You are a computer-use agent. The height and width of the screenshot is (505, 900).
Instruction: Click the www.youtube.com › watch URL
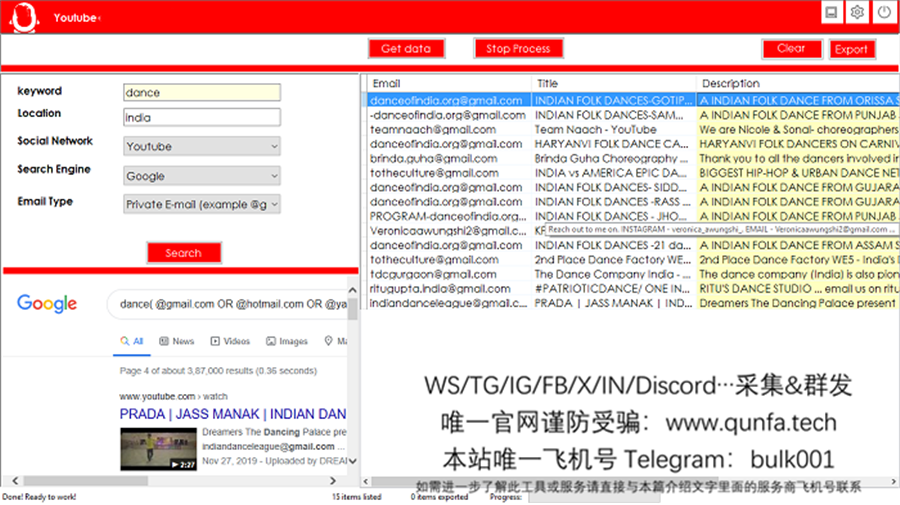(173, 397)
